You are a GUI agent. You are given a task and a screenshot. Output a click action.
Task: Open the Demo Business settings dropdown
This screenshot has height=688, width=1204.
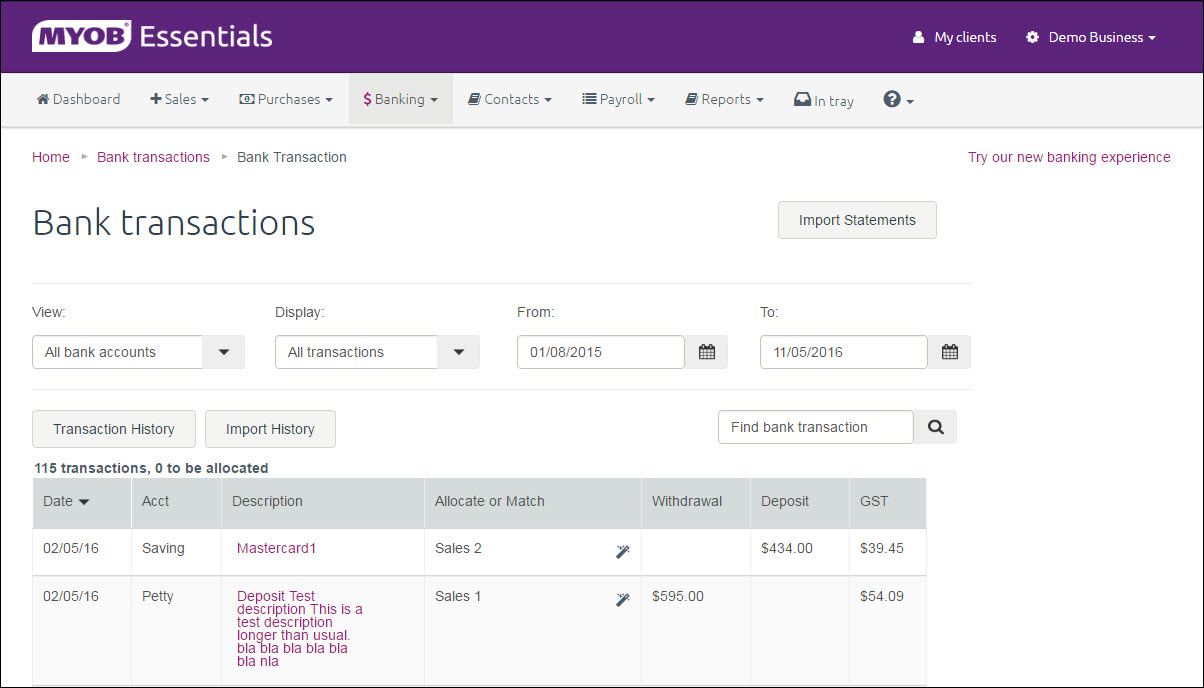pos(1091,37)
